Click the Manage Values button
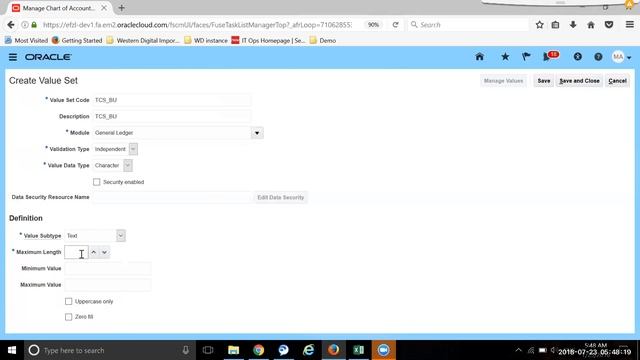The height and width of the screenshot is (360, 640). 503,81
